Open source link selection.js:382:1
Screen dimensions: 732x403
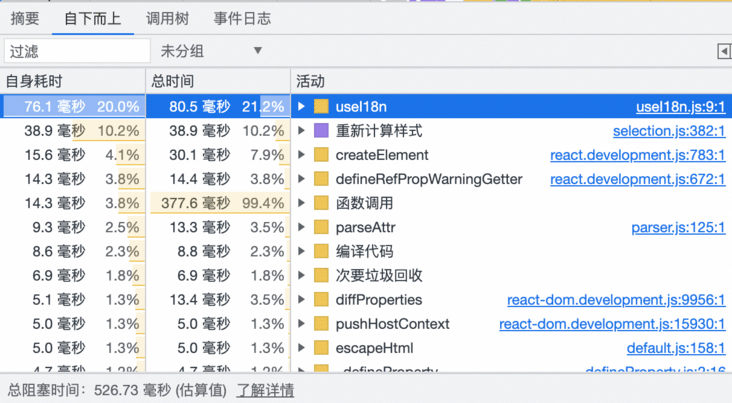[669, 131]
